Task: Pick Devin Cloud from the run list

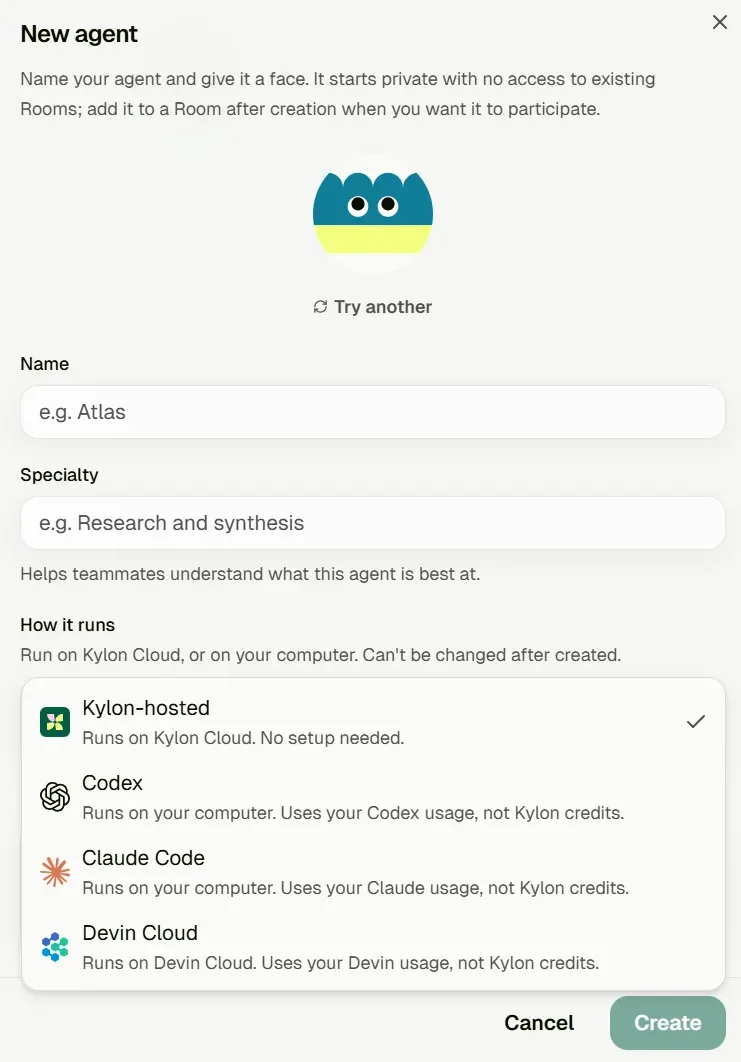Action: pyautogui.click(x=373, y=948)
